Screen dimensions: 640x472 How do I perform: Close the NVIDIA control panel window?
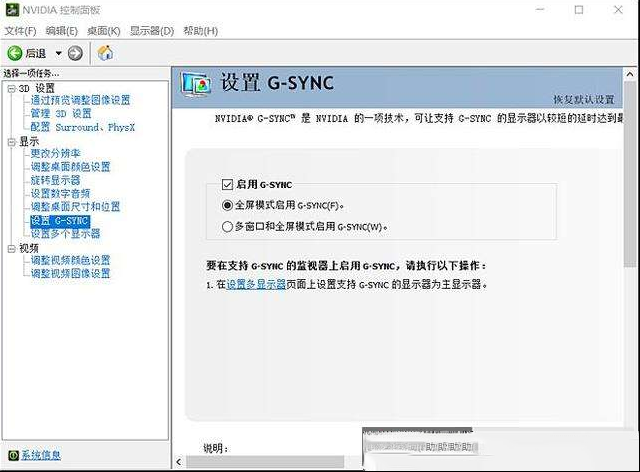618,10
